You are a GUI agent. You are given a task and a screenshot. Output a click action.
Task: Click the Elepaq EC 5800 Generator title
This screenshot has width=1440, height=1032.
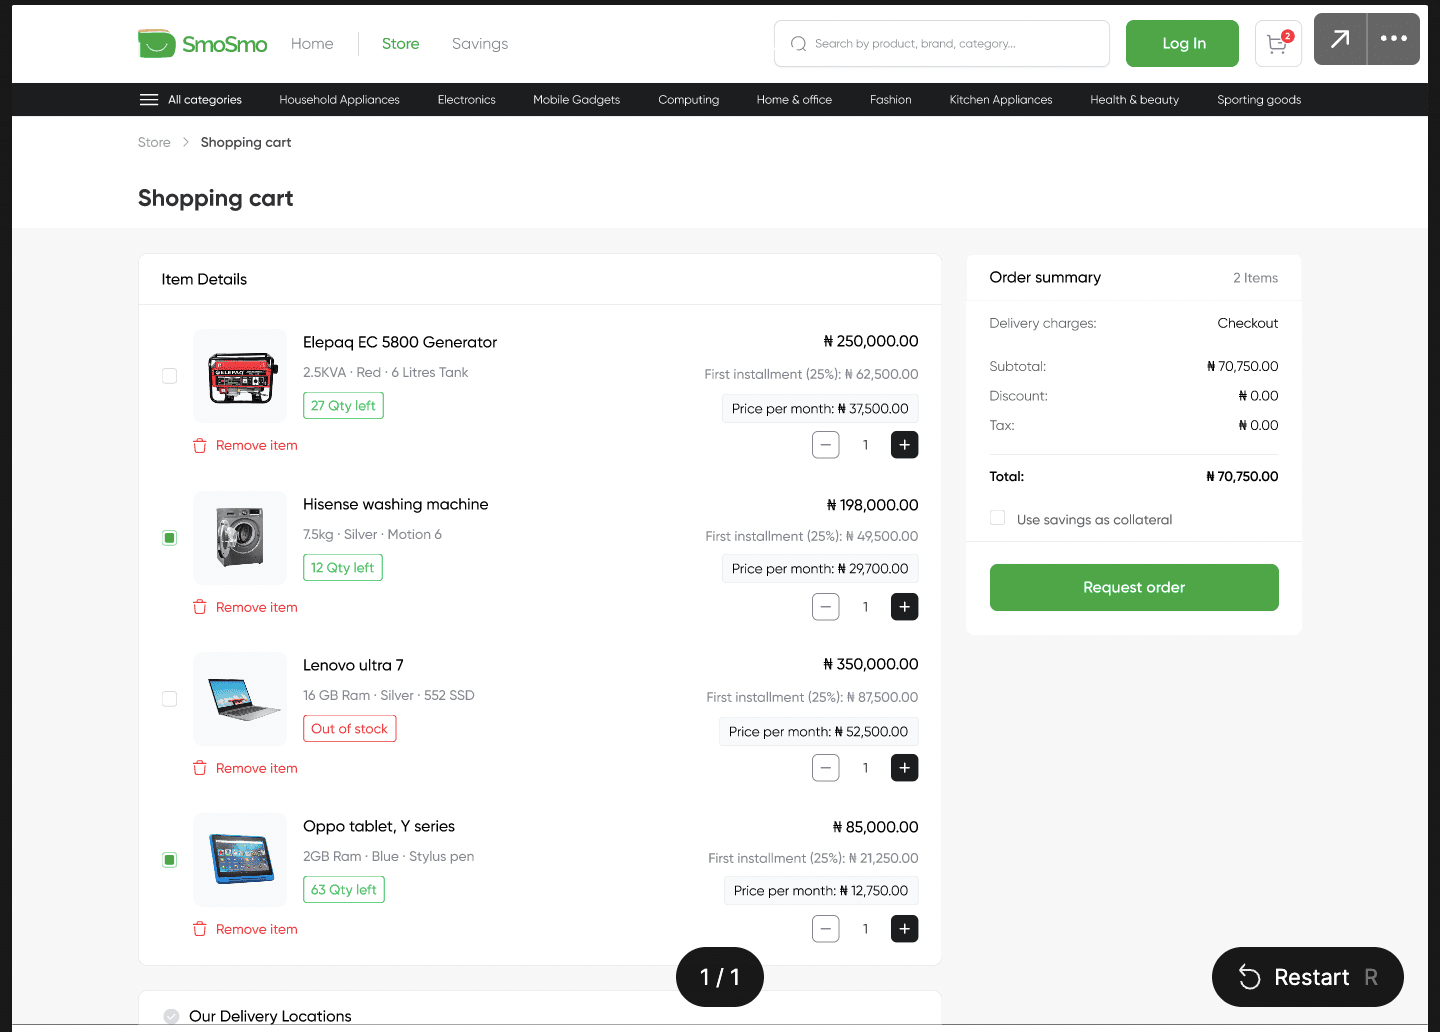click(x=400, y=342)
